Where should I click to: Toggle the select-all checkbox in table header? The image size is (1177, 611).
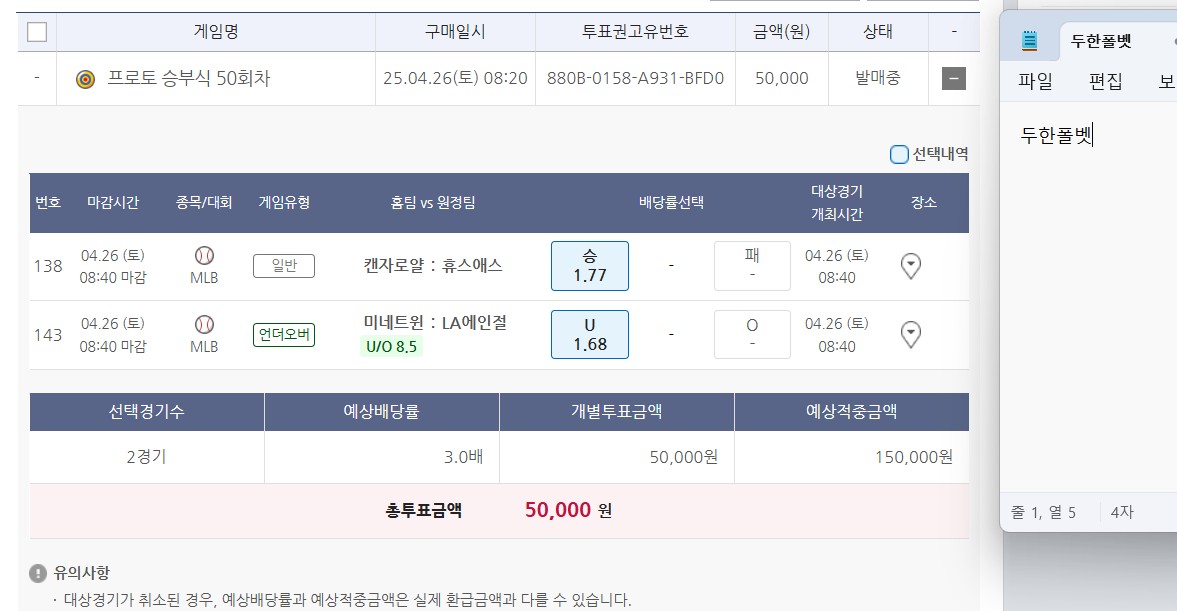click(x=37, y=32)
